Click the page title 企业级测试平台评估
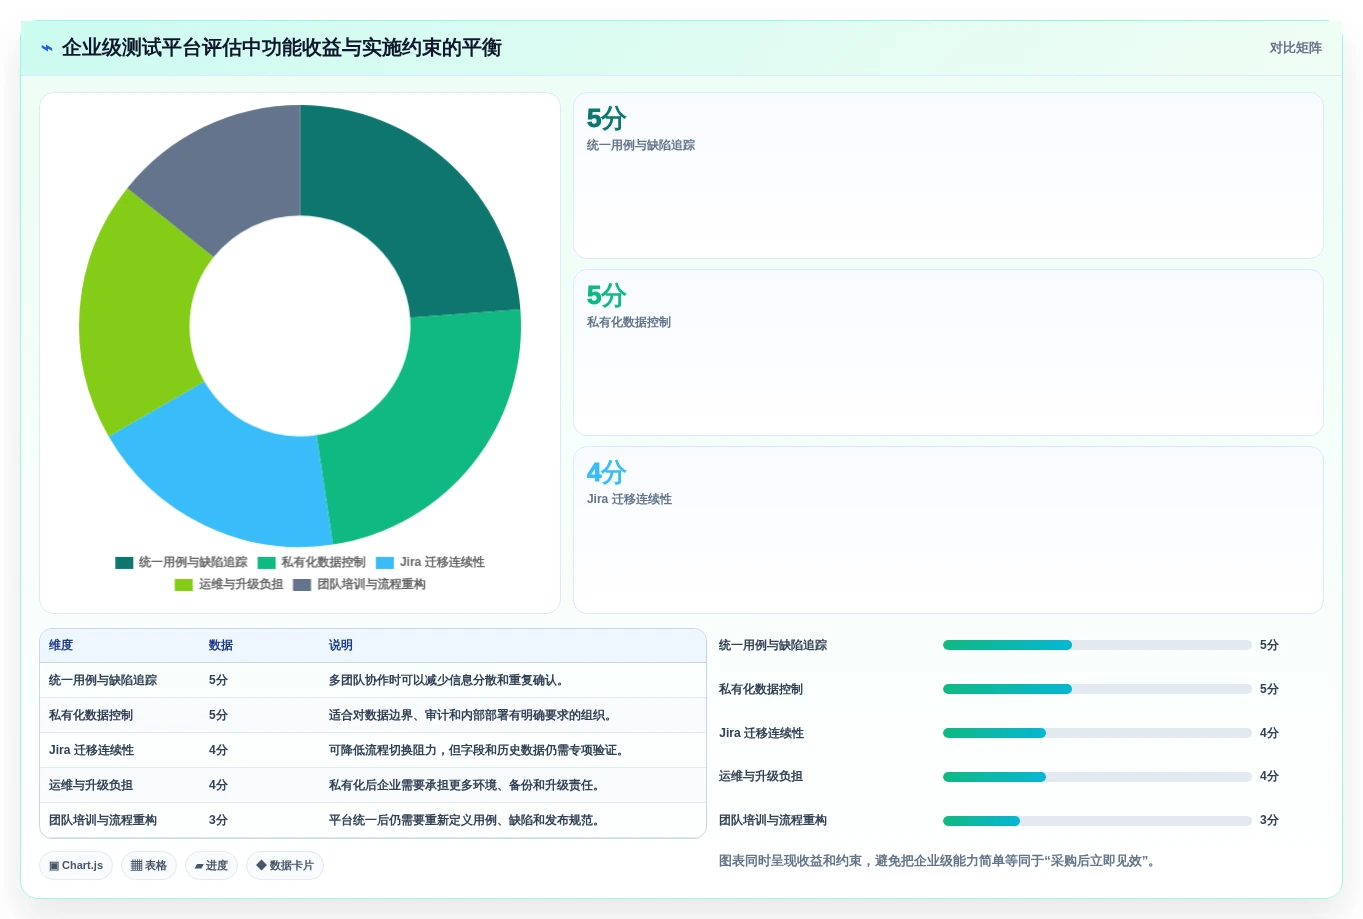 pos(281,48)
